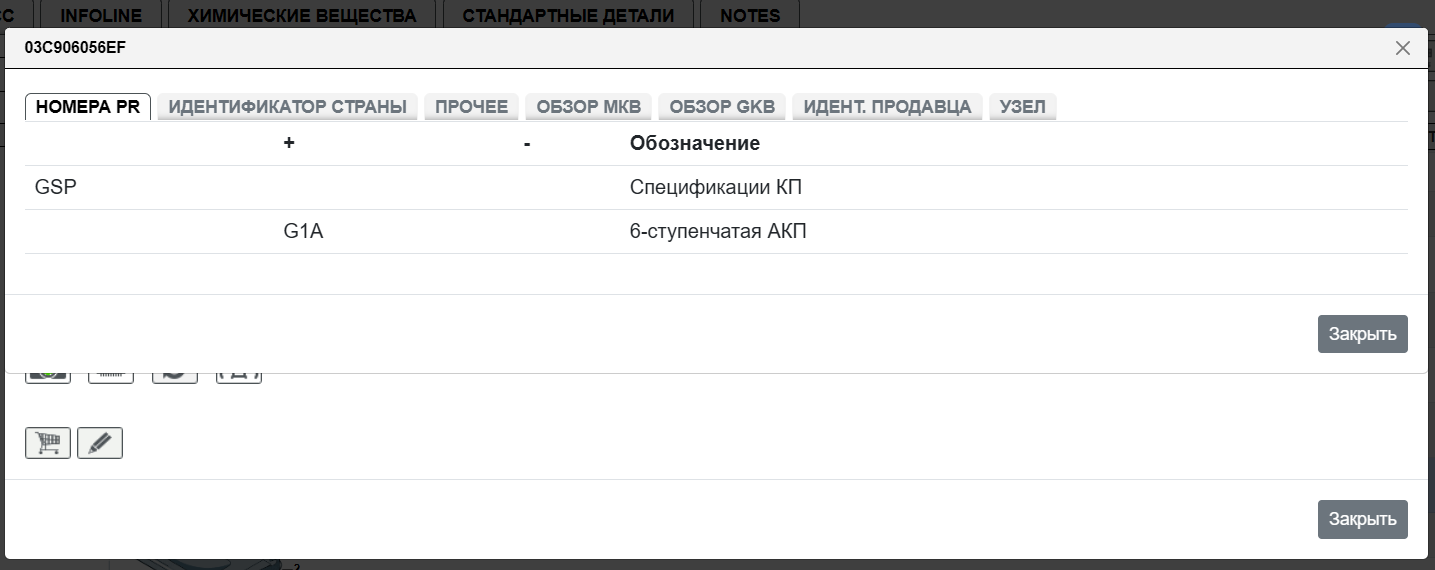Click the lower Закрыть button

(x=1362, y=519)
